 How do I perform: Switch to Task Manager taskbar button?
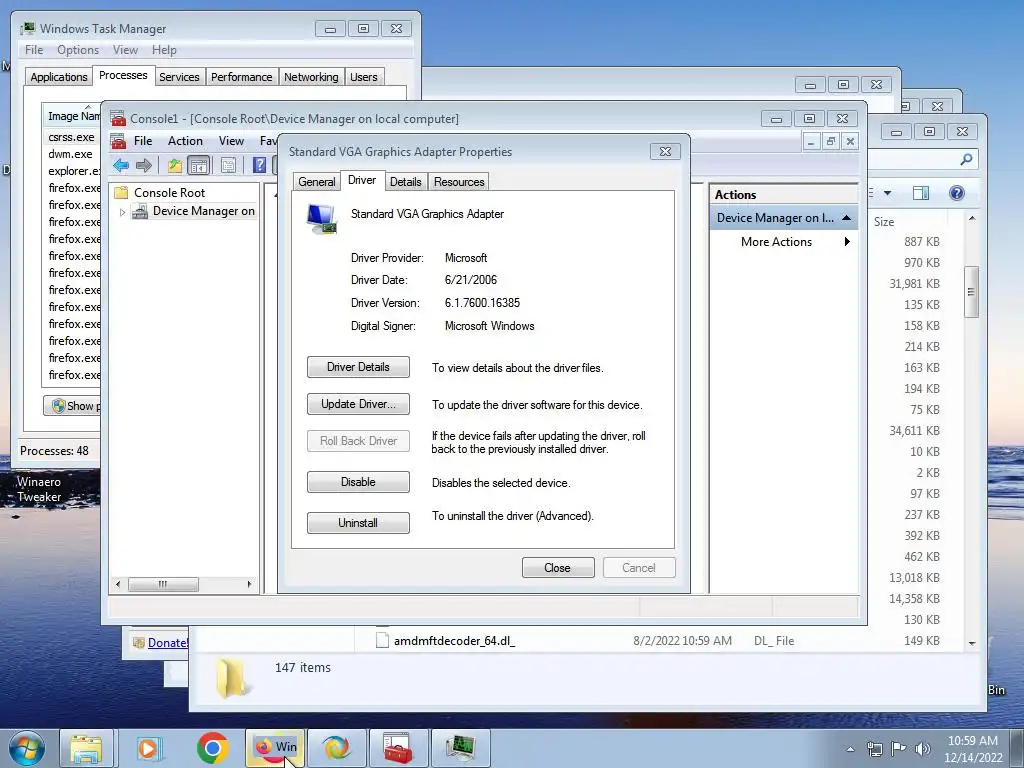coord(460,748)
